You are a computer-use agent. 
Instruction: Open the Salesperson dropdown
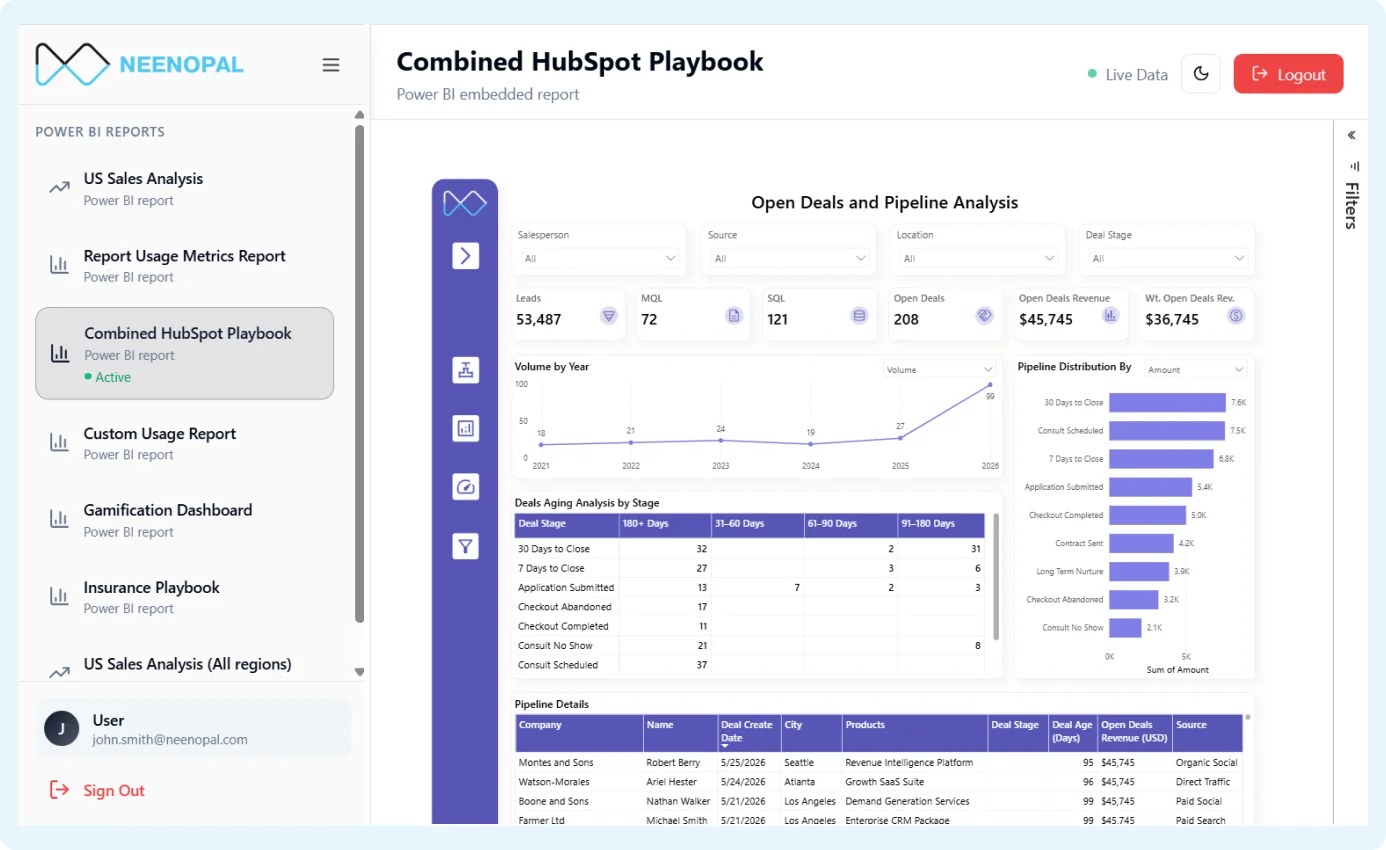[599, 258]
